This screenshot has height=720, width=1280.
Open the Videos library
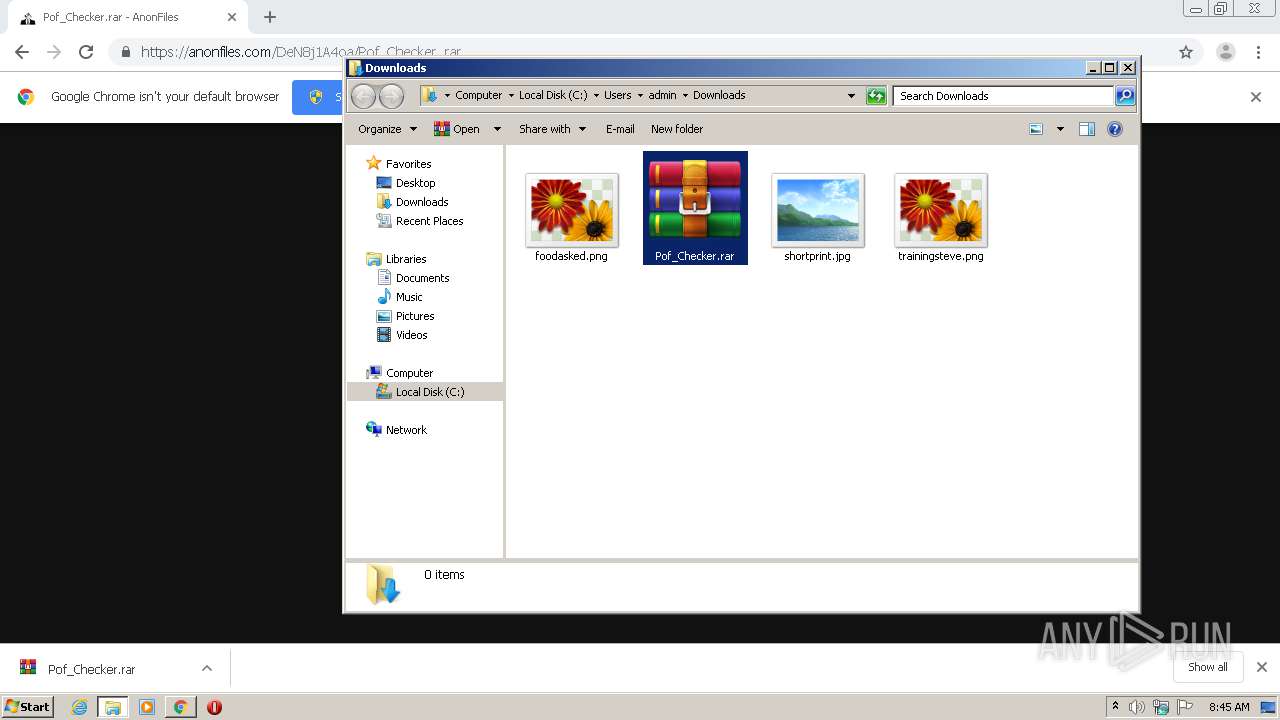point(401,335)
